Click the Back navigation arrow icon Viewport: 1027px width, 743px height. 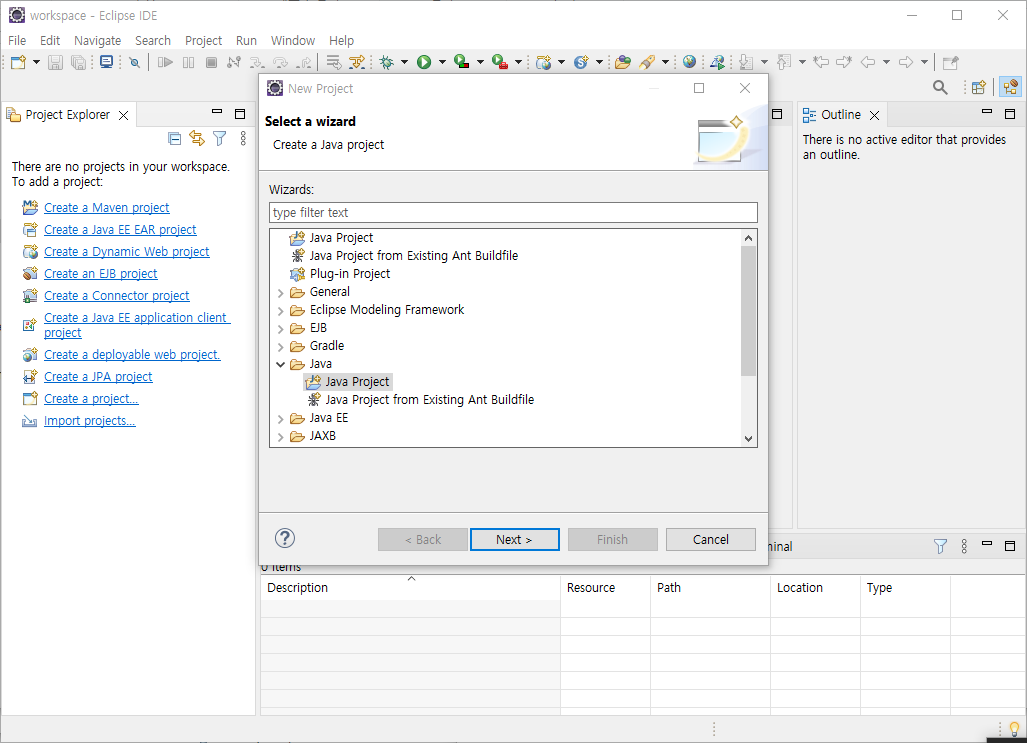pos(868,62)
